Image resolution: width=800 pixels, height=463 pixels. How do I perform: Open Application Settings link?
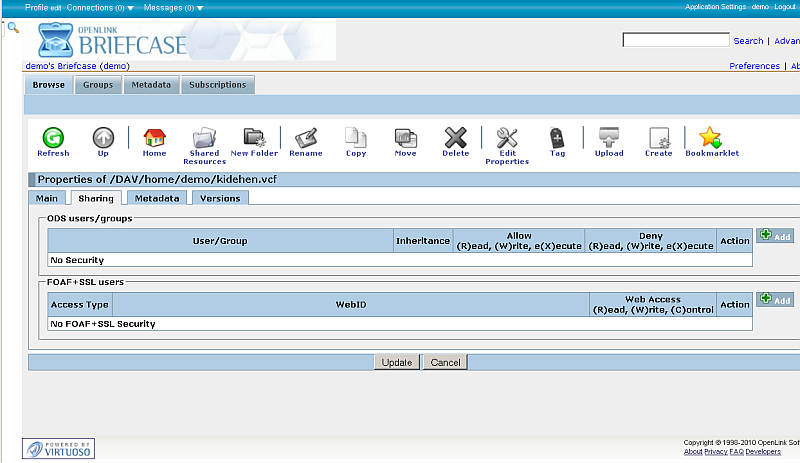click(x=715, y=7)
